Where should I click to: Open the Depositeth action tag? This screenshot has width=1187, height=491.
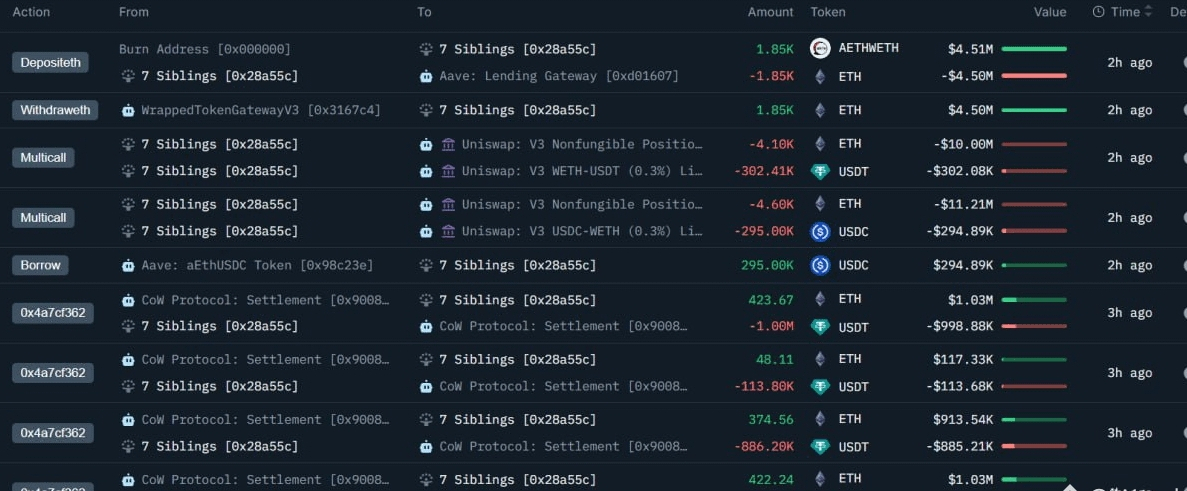pyautogui.click(x=50, y=63)
